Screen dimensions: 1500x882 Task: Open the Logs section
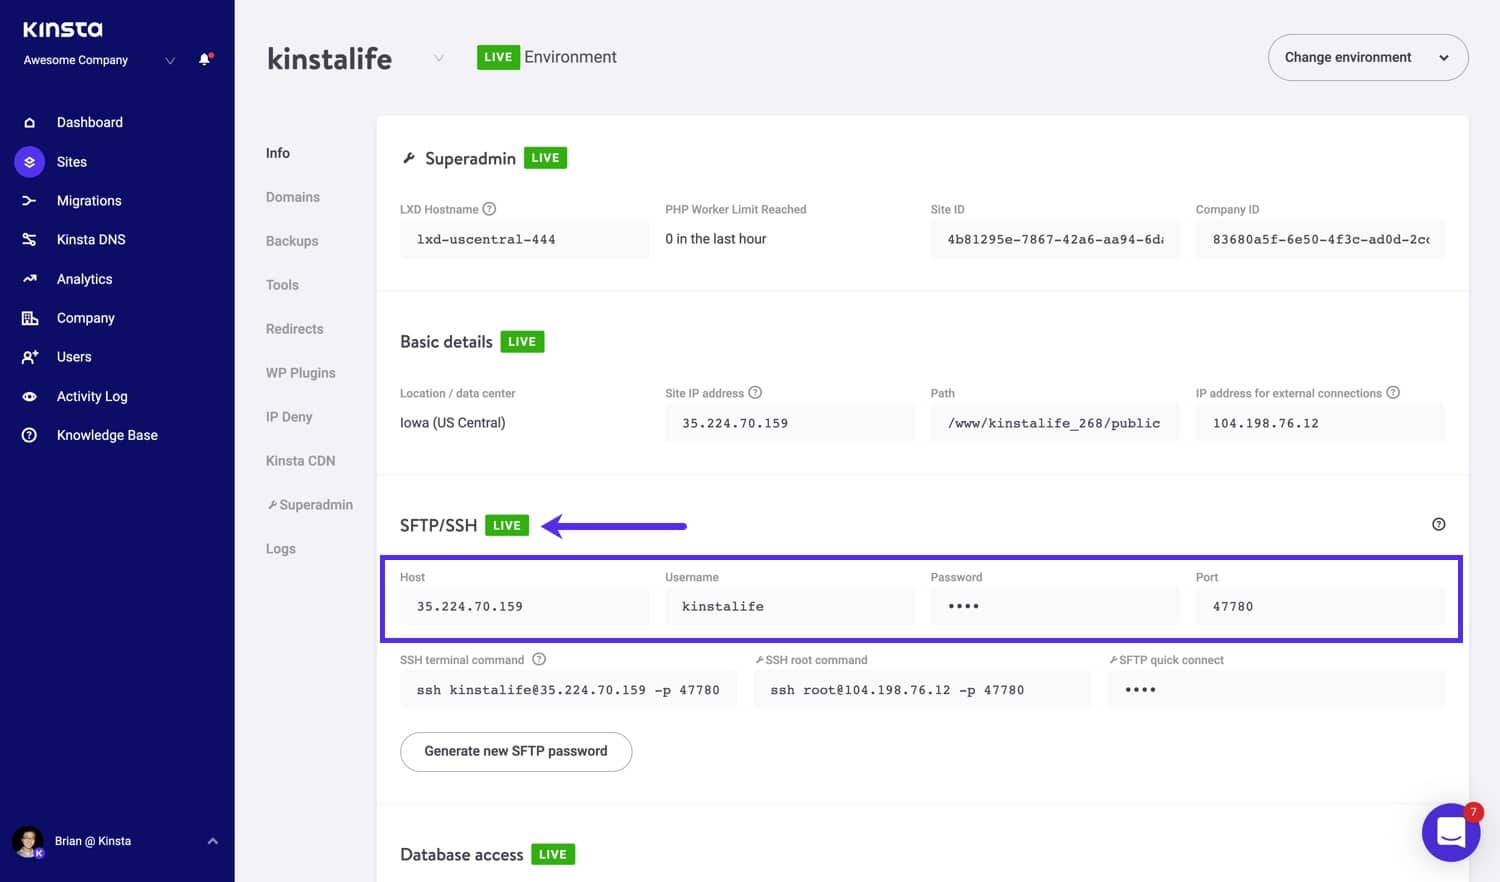pos(280,548)
